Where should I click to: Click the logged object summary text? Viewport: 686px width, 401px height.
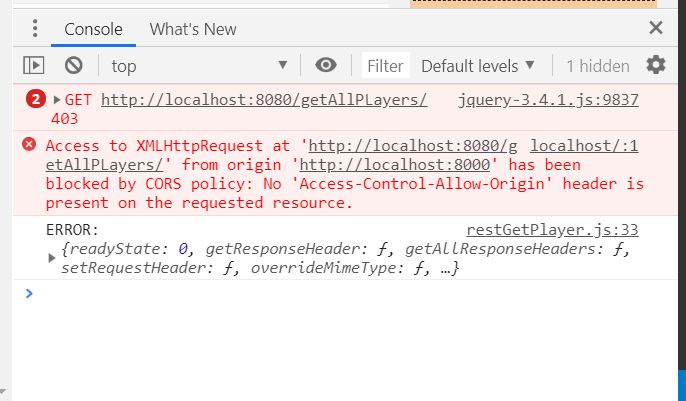tap(346, 258)
